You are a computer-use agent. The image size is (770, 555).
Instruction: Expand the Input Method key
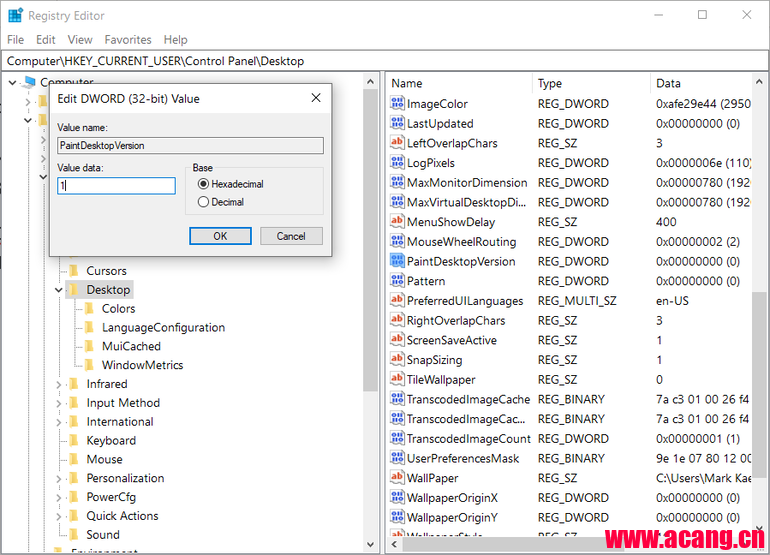pos(58,403)
